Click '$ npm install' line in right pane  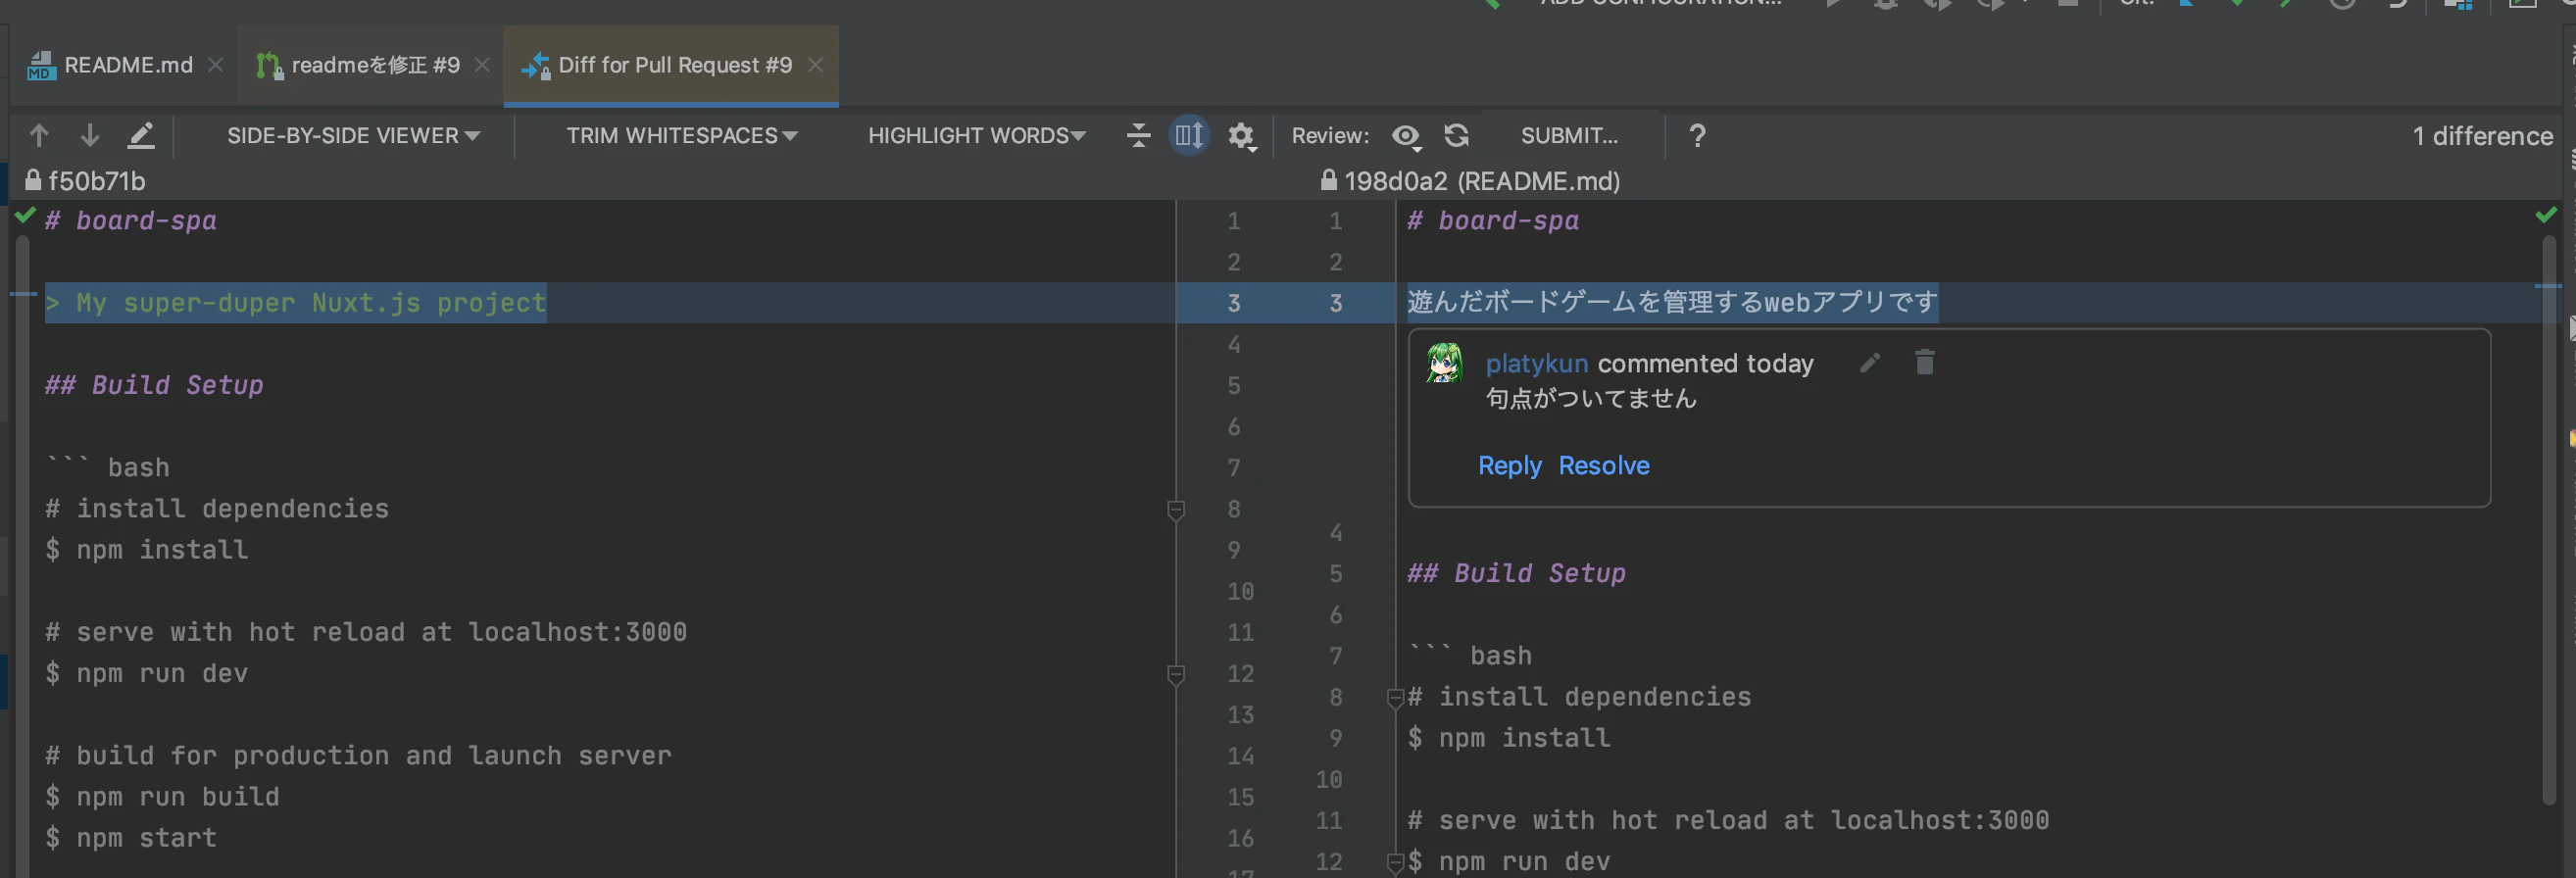pos(1509,738)
